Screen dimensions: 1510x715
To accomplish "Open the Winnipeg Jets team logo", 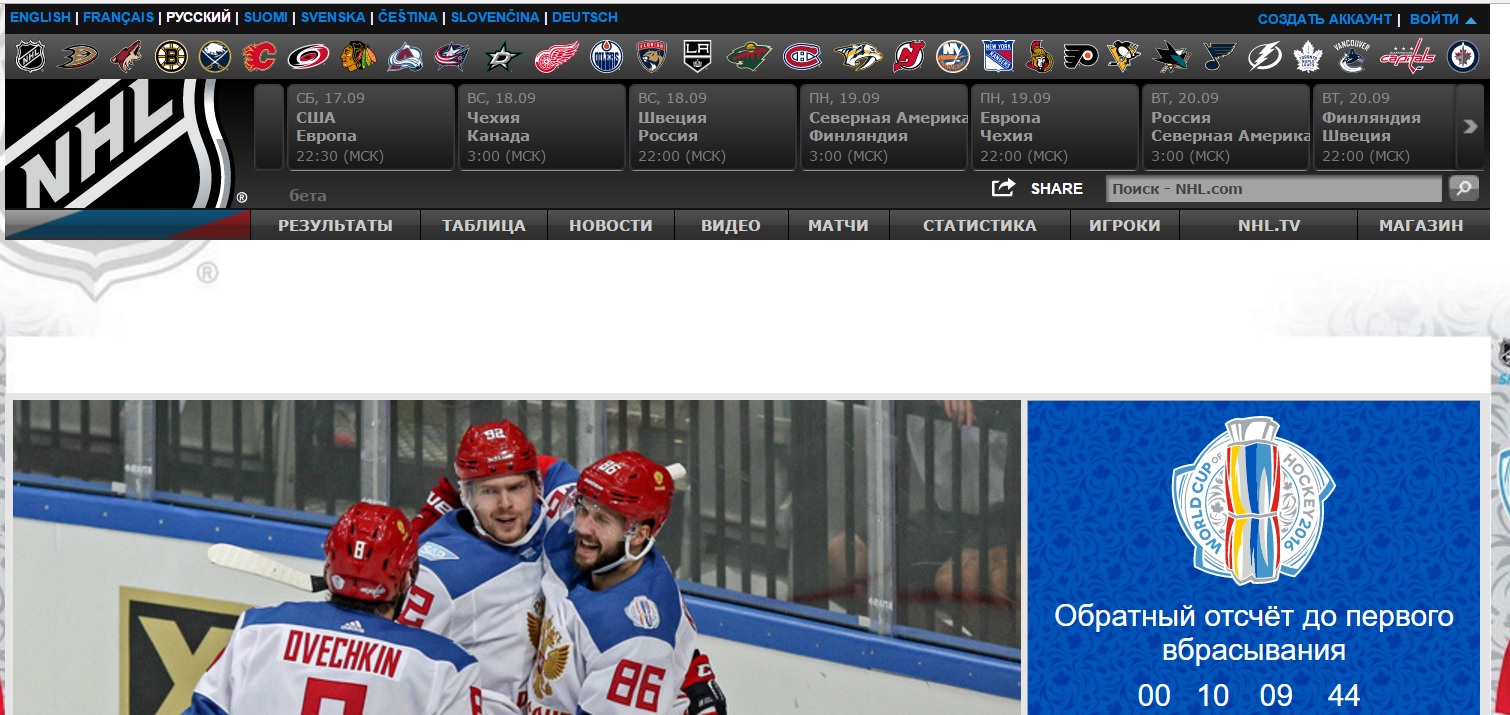I will click(x=1462, y=57).
